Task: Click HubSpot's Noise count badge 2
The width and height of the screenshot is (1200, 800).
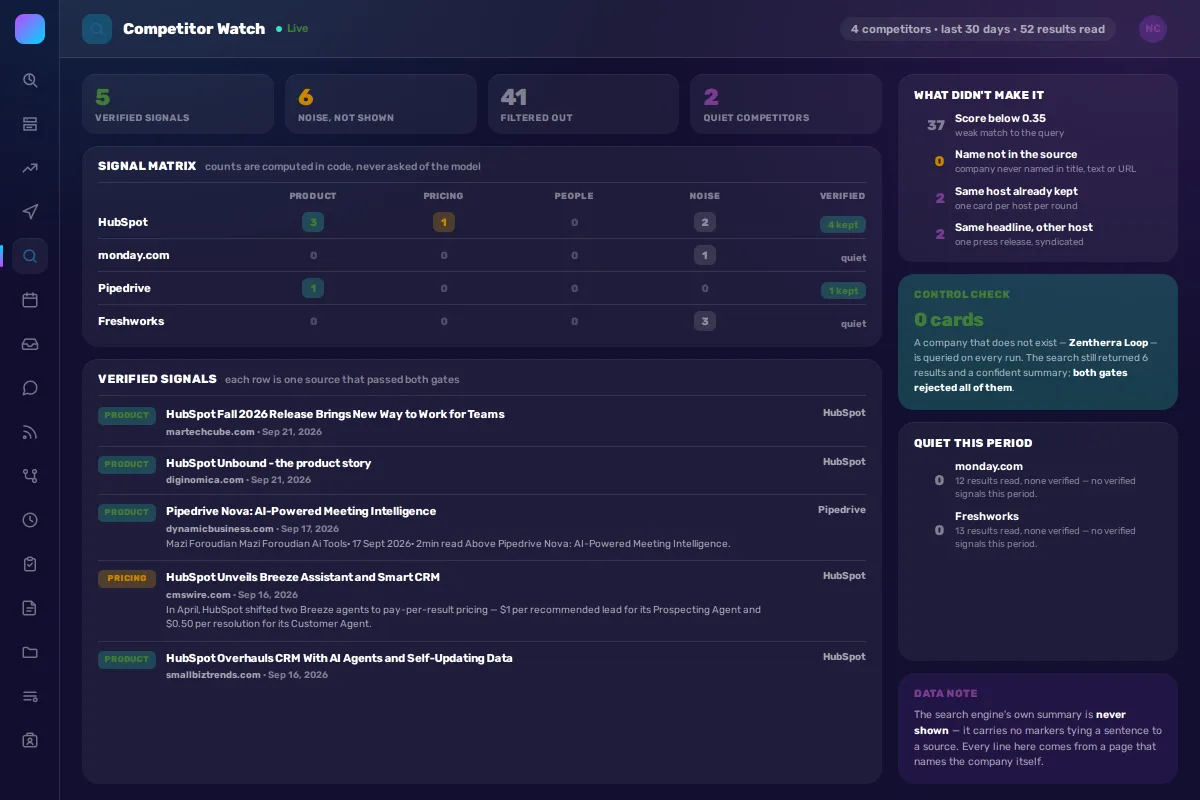Action: [705, 222]
